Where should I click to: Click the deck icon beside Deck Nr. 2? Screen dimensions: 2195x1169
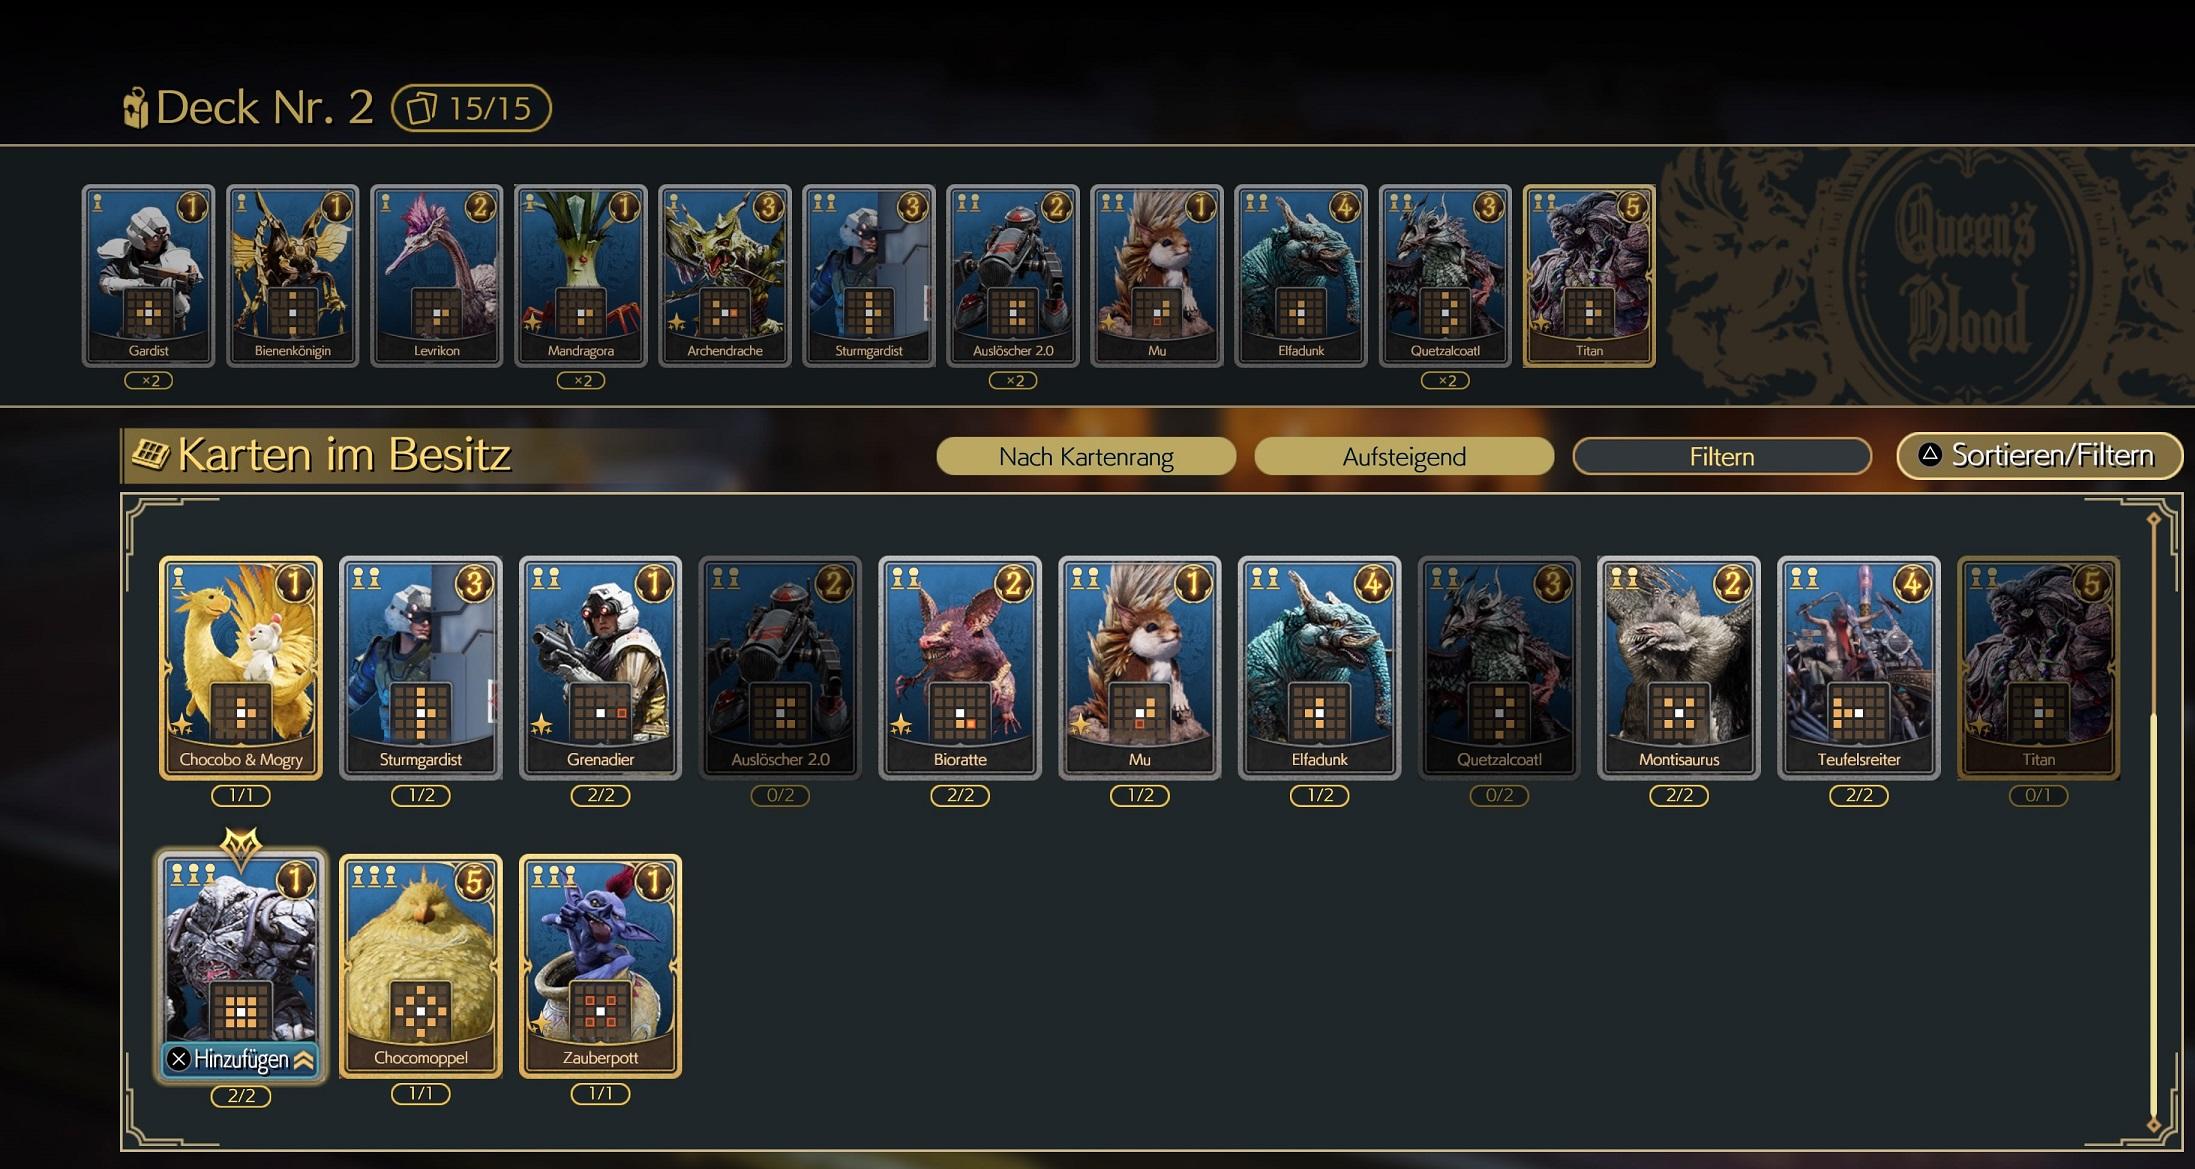tap(135, 108)
